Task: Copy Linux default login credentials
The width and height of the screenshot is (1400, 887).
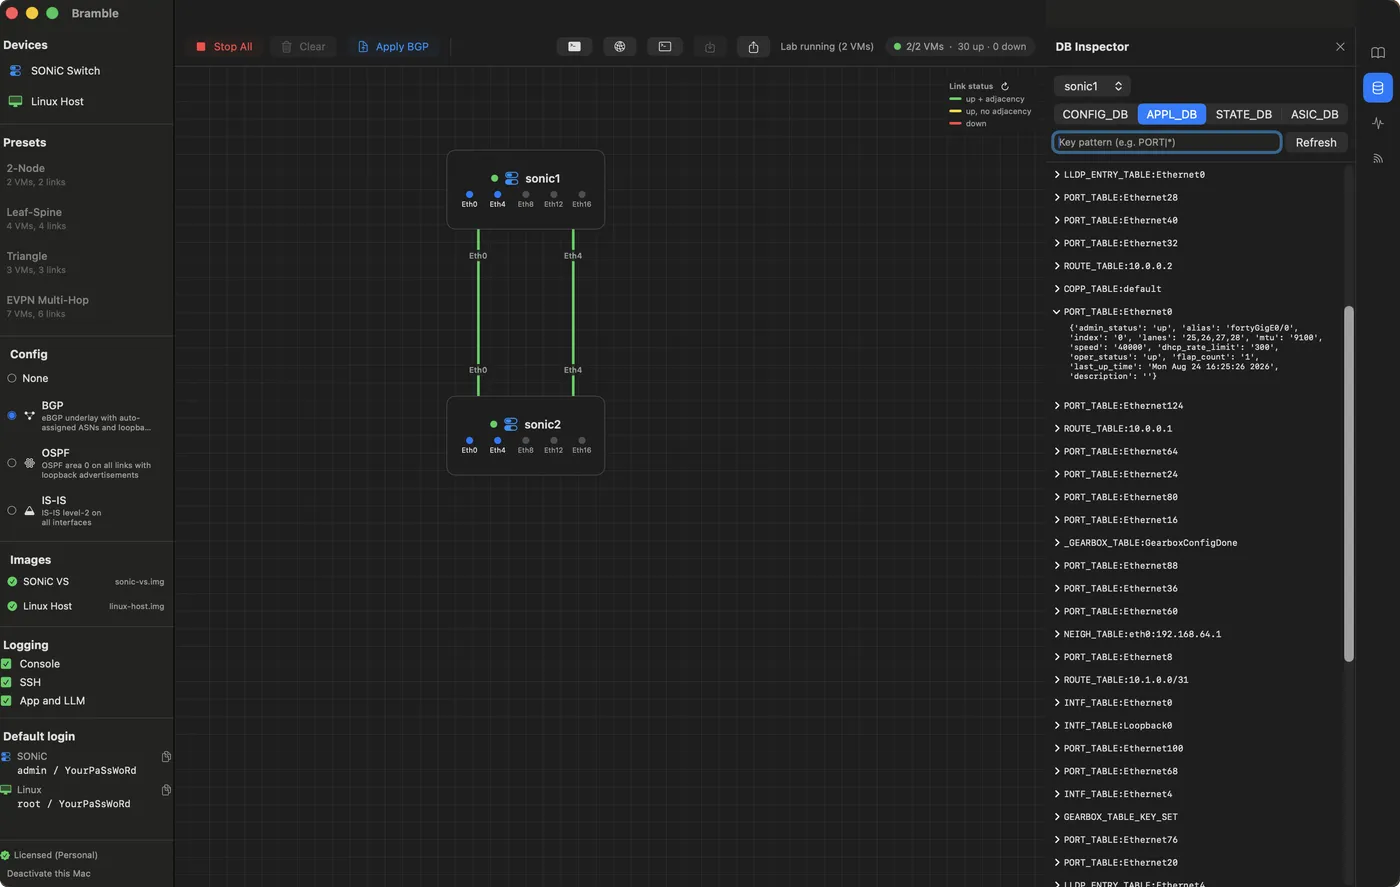Action: pos(166,790)
